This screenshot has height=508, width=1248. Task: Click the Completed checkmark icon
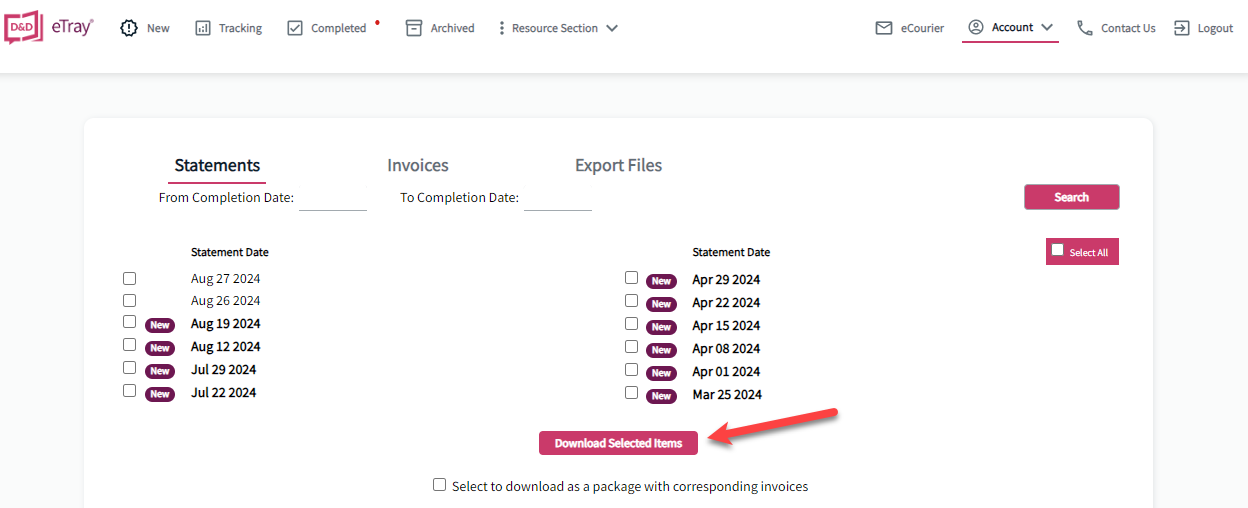coord(295,28)
